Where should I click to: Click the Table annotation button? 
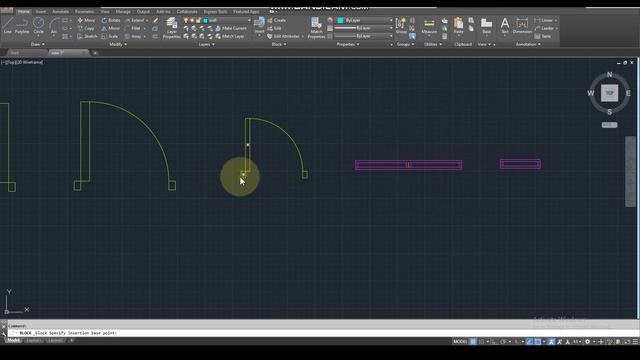543,36
